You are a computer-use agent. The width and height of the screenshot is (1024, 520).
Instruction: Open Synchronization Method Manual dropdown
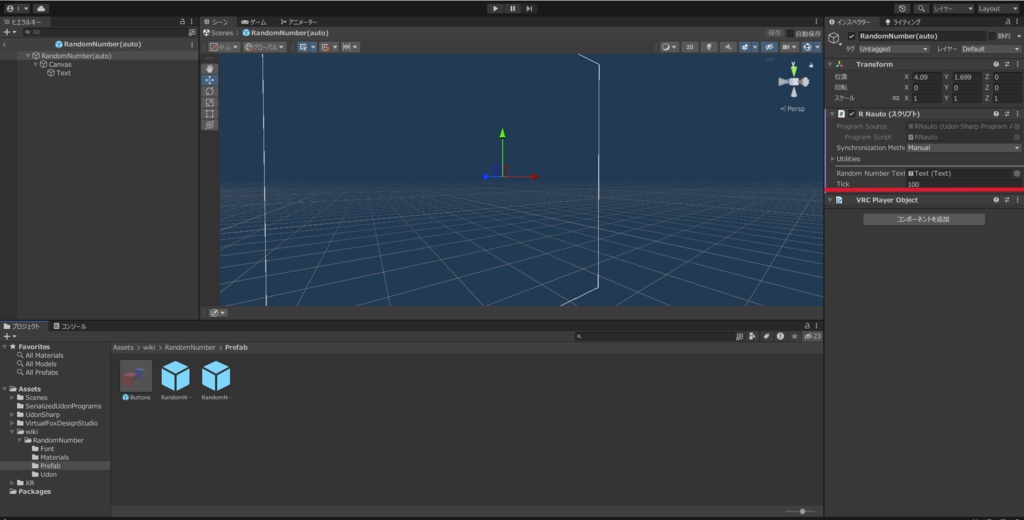point(963,148)
